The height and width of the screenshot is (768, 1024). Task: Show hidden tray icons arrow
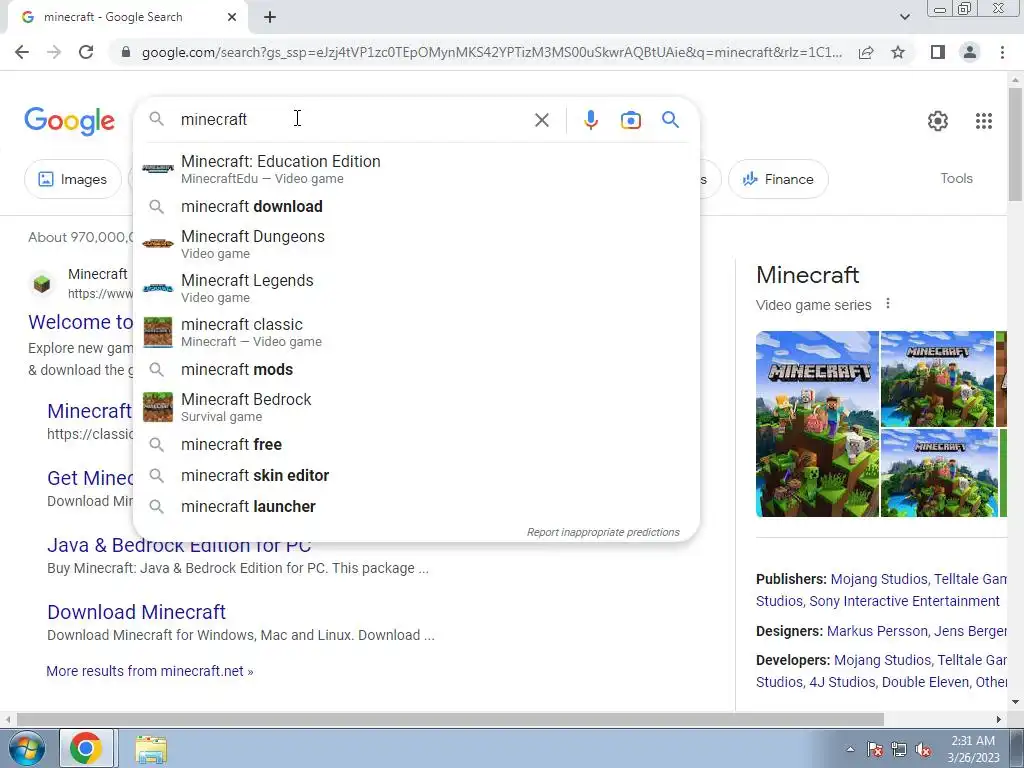click(850, 749)
